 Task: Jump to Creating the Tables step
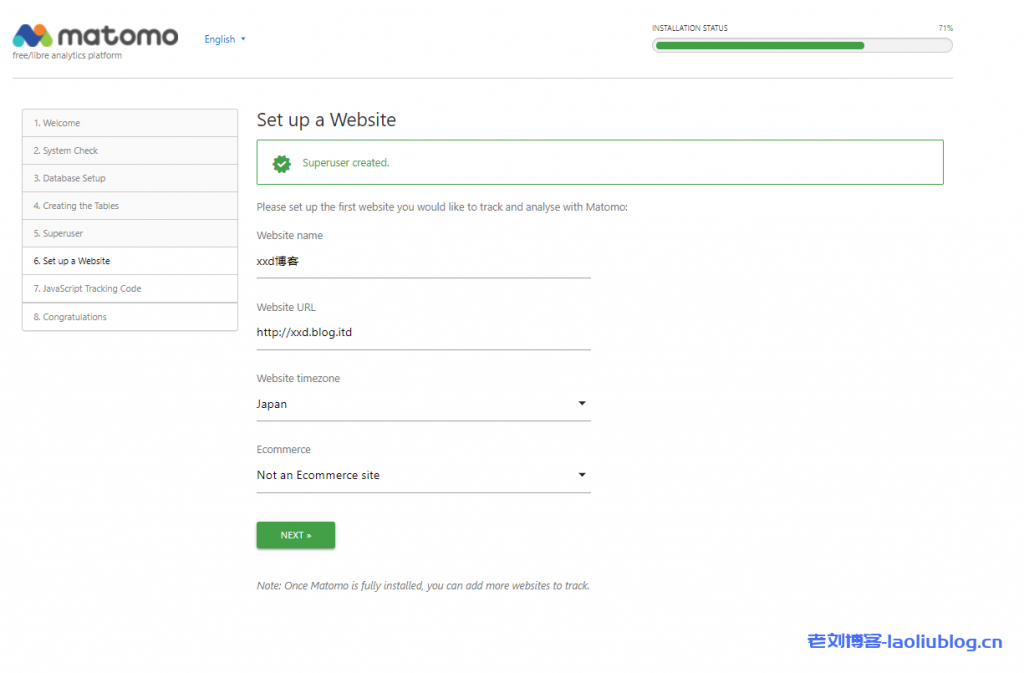[x=130, y=206]
